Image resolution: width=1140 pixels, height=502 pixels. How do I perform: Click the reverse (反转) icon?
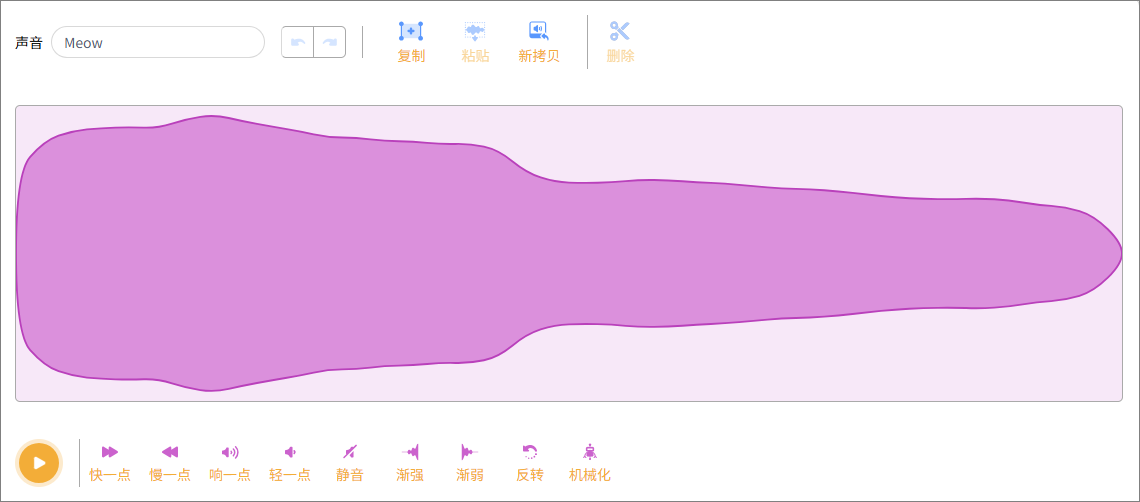pyautogui.click(x=530, y=452)
